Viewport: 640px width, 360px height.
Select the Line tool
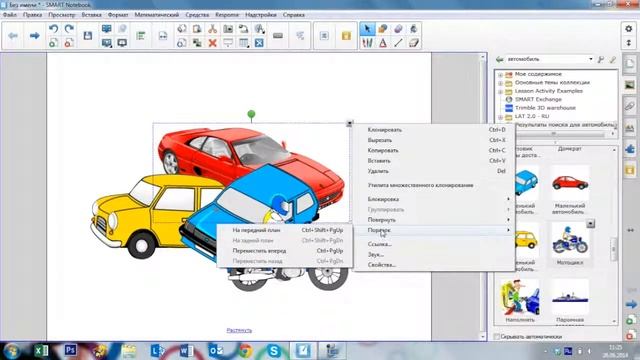(398, 43)
